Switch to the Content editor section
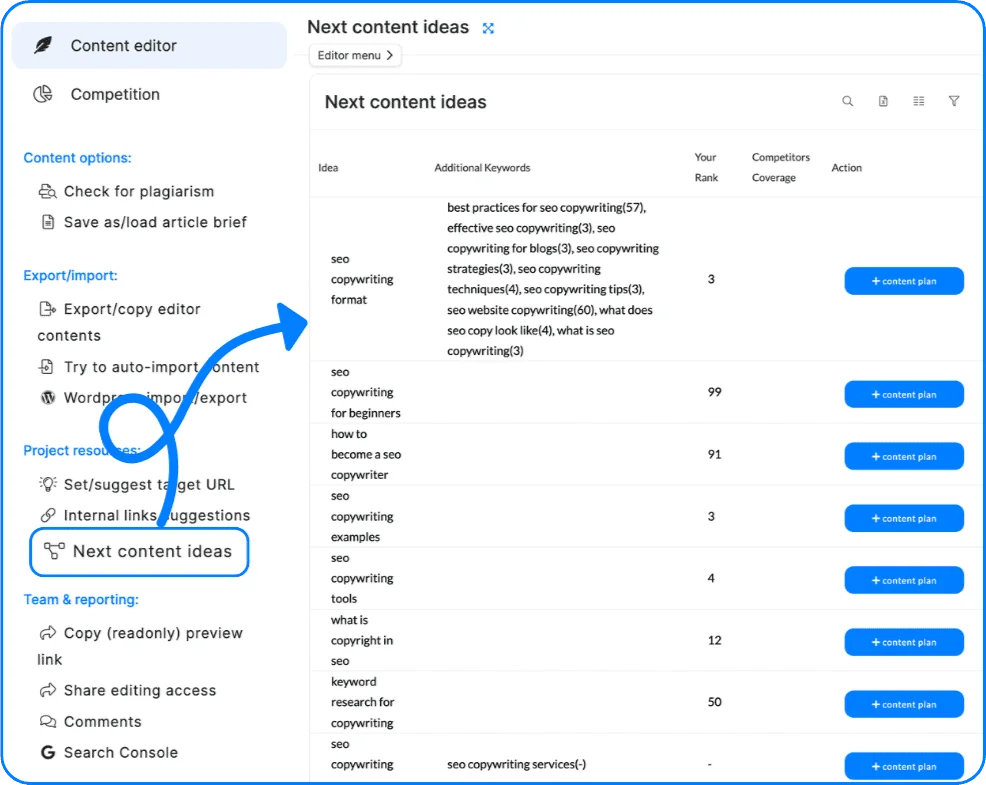 click(x=124, y=44)
